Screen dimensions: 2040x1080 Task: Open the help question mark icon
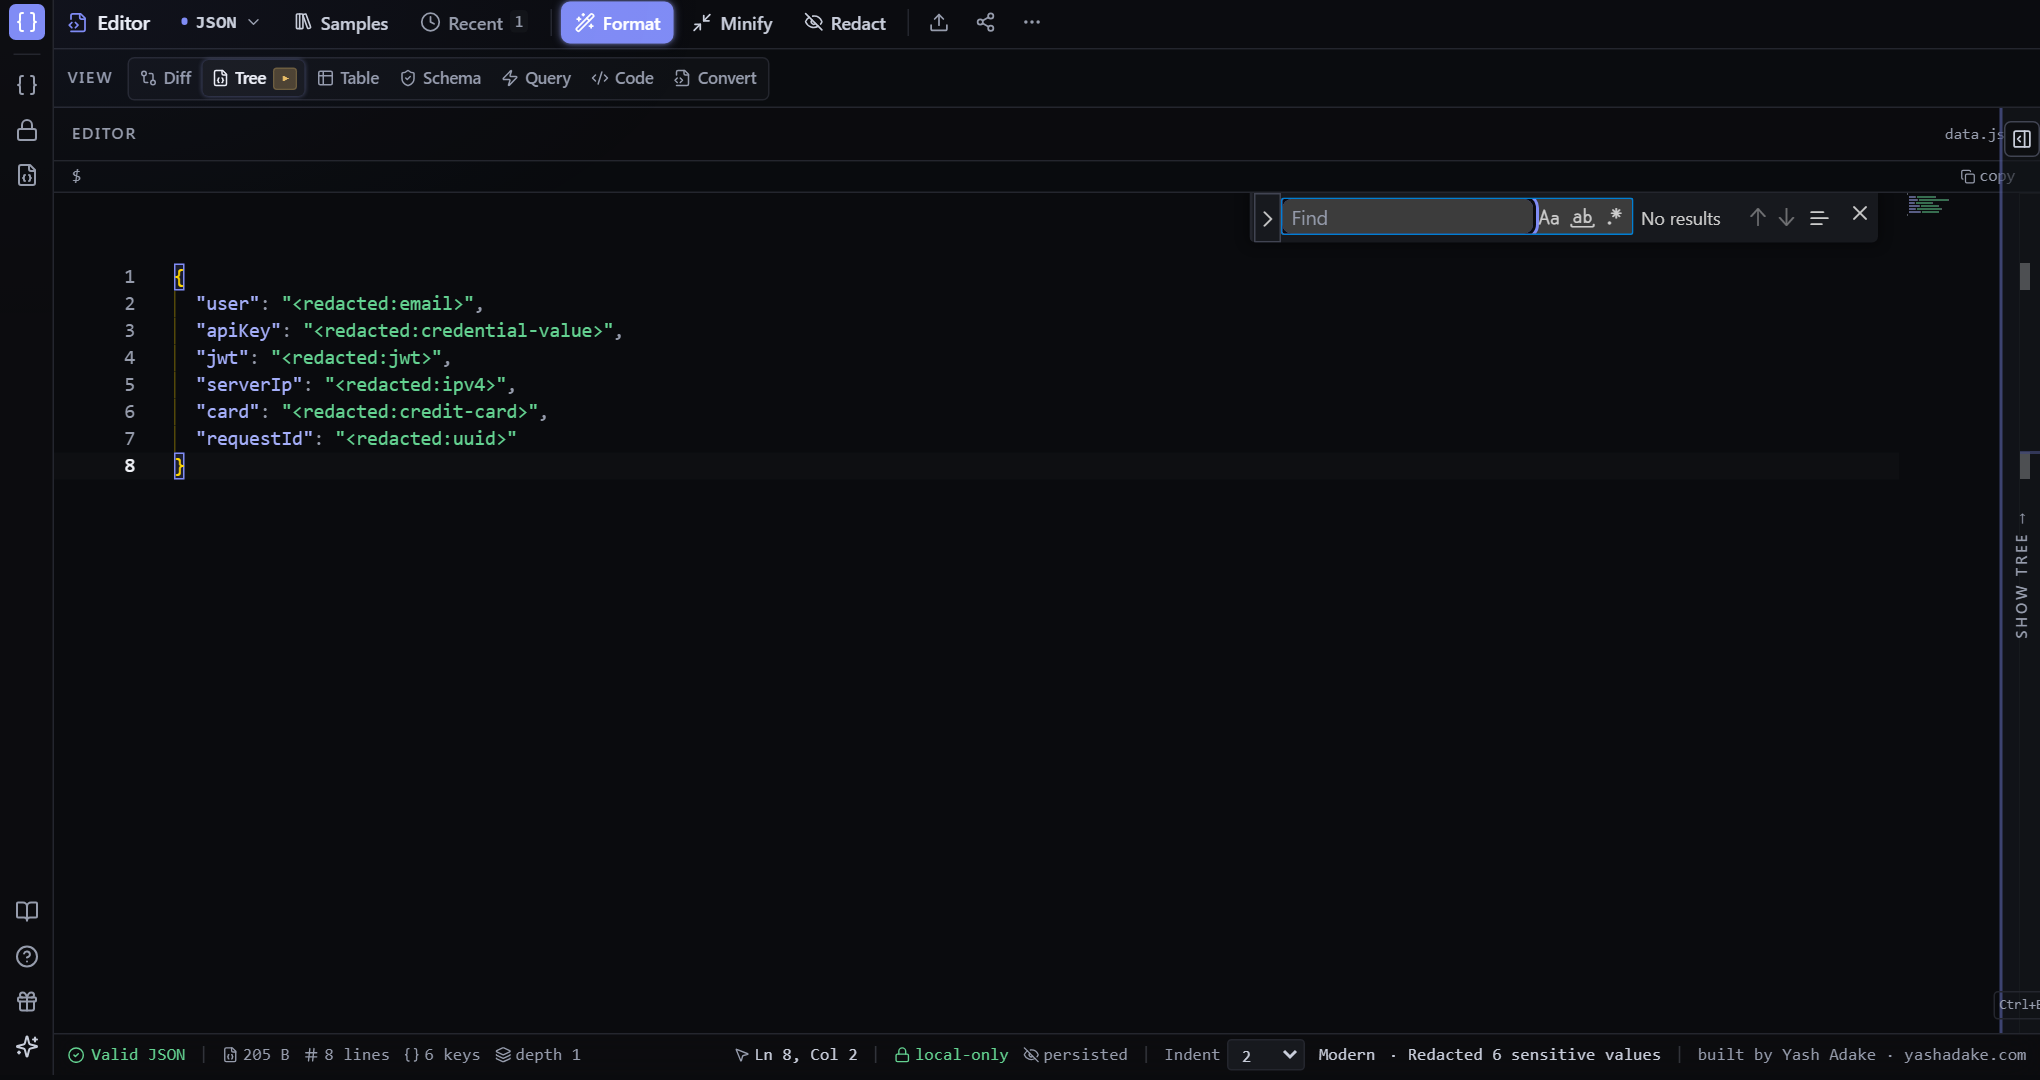point(27,956)
